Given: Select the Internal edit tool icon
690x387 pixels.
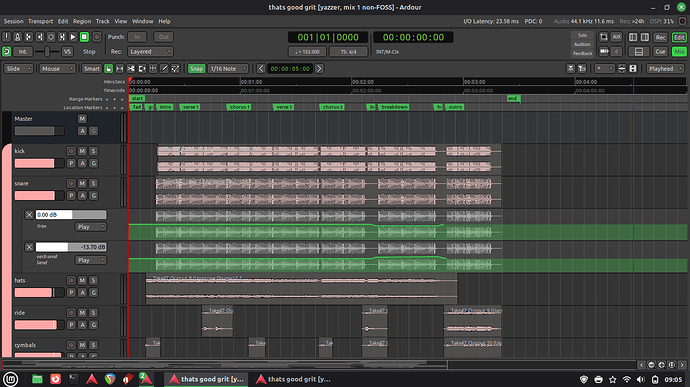Looking at the screenshot, I should pos(175,69).
